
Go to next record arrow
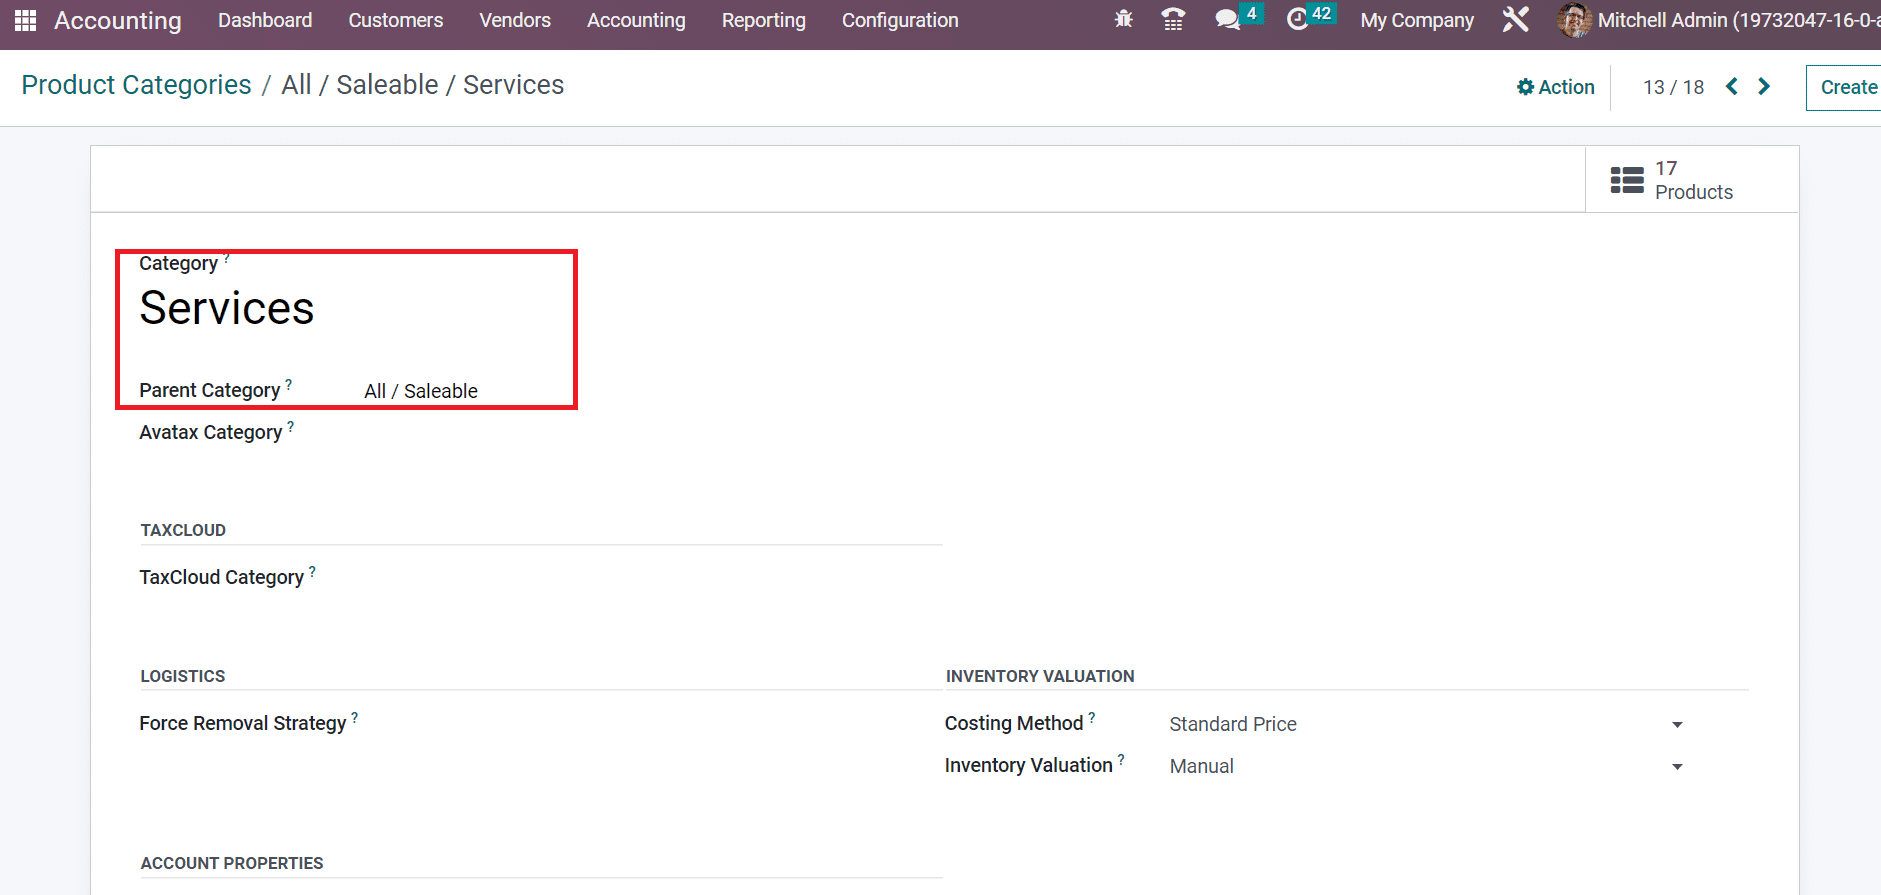[x=1764, y=86]
